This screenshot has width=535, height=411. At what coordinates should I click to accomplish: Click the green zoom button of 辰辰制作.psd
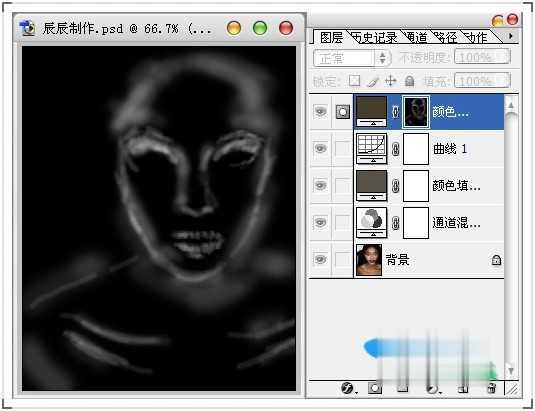coord(260,28)
